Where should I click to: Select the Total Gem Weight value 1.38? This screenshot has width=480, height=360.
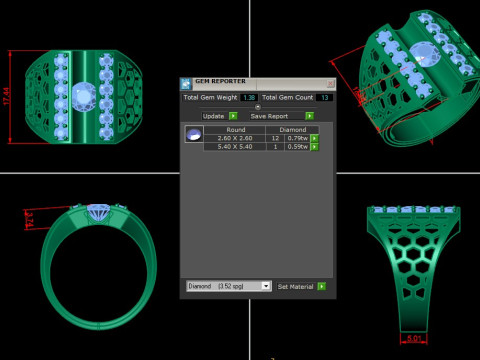click(249, 98)
